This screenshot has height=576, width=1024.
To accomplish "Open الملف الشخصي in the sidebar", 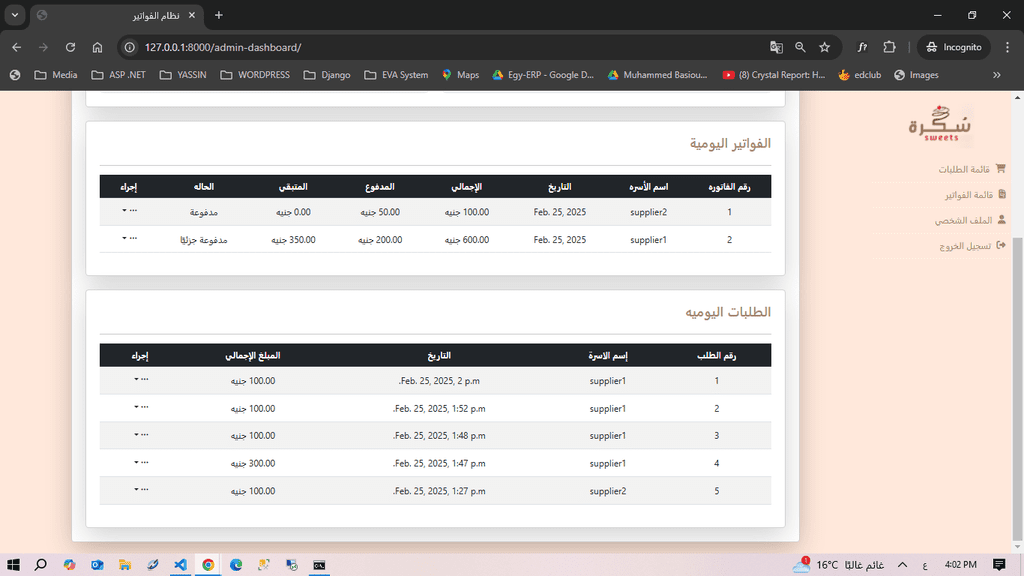I will (963, 220).
